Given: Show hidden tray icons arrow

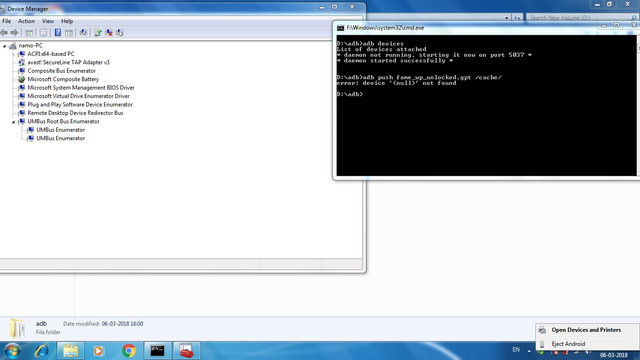Looking at the screenshot, I should click(529, 351).
